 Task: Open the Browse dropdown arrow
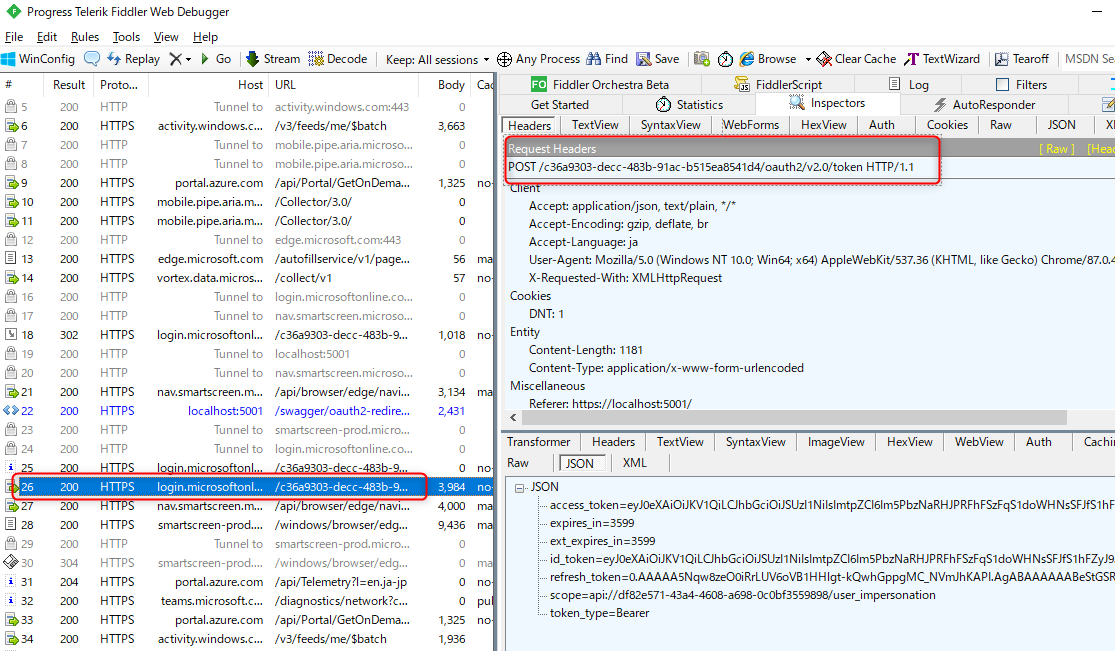click(808, 60)
